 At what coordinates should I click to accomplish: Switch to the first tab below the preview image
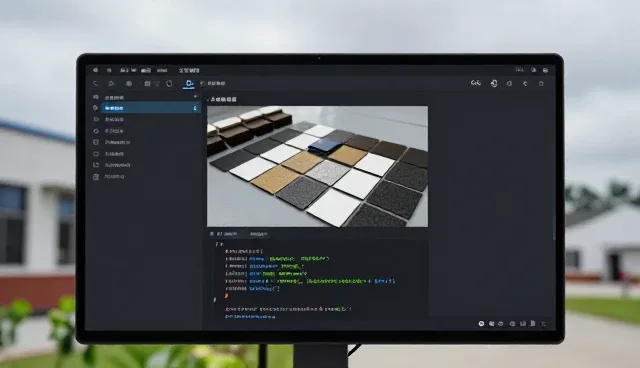[x=224, y=234]
